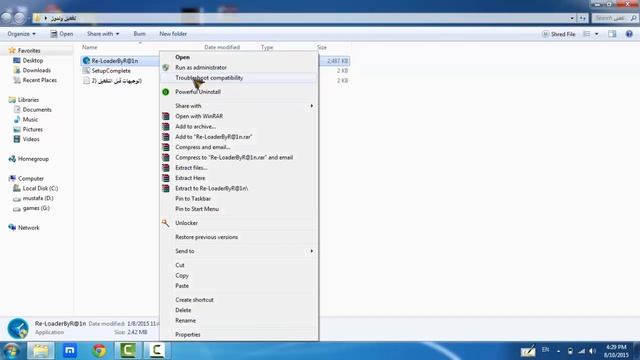
Task: Click the green Powerful Uninstall icon
Action: pos(166,92)
